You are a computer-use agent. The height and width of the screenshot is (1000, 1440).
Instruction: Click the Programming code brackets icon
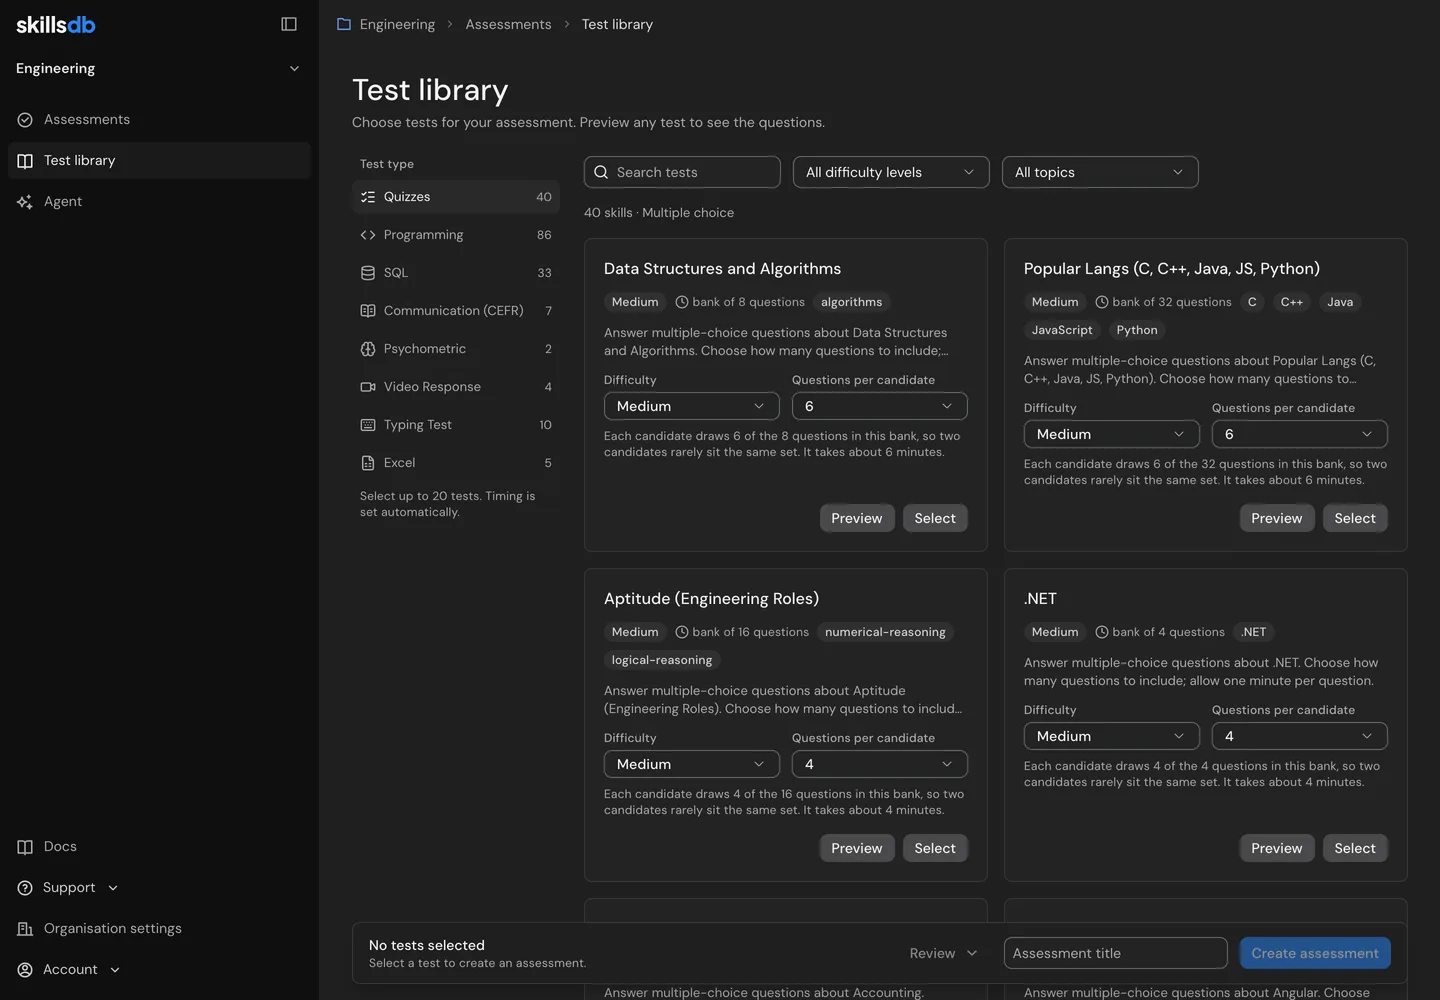click(368, 235)
